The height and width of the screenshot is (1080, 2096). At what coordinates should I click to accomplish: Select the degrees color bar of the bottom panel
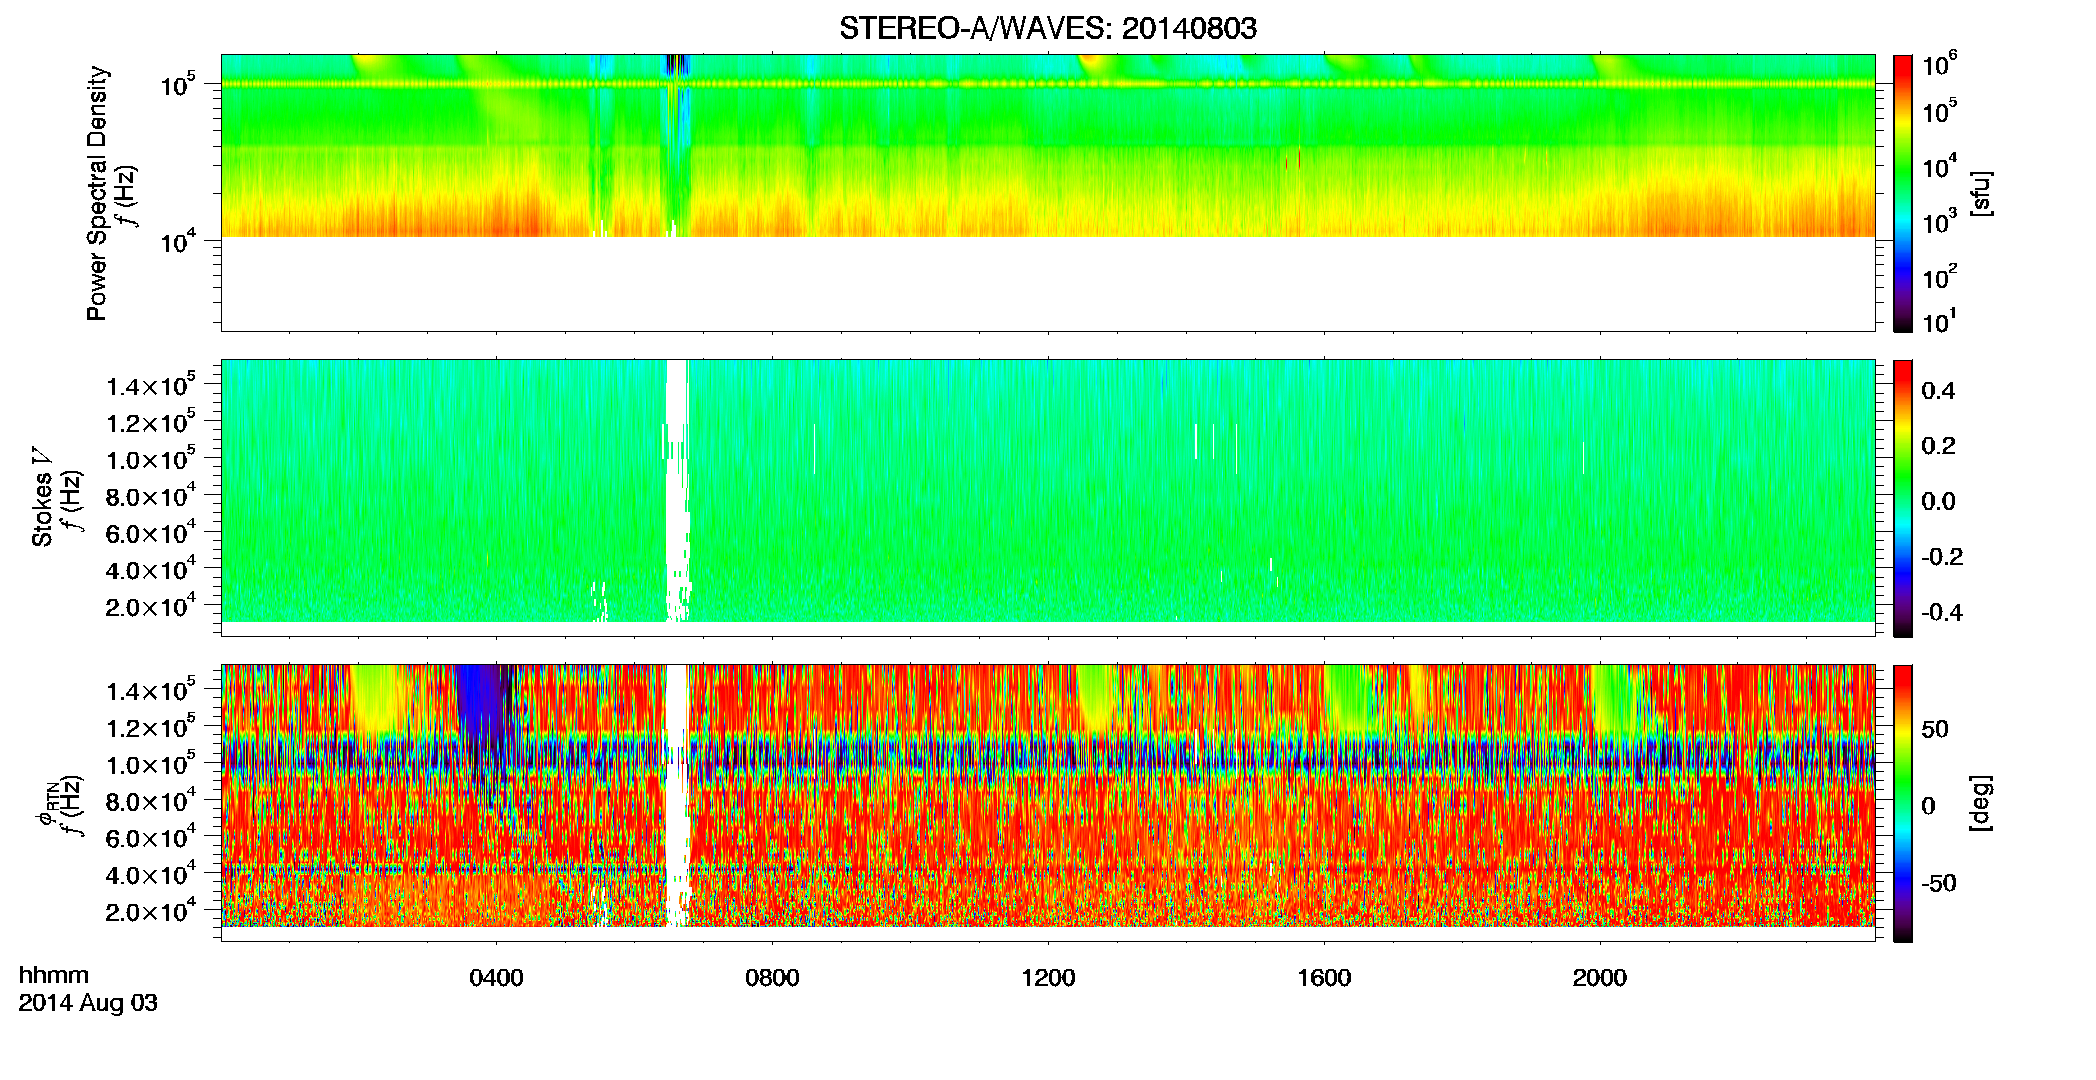(1903, 803)
